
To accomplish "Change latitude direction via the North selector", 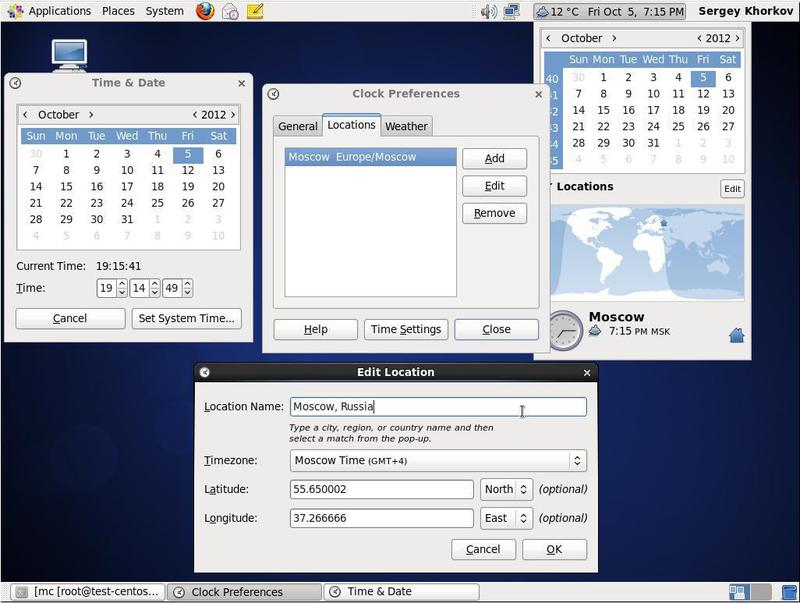I will [x=506, y=489].
